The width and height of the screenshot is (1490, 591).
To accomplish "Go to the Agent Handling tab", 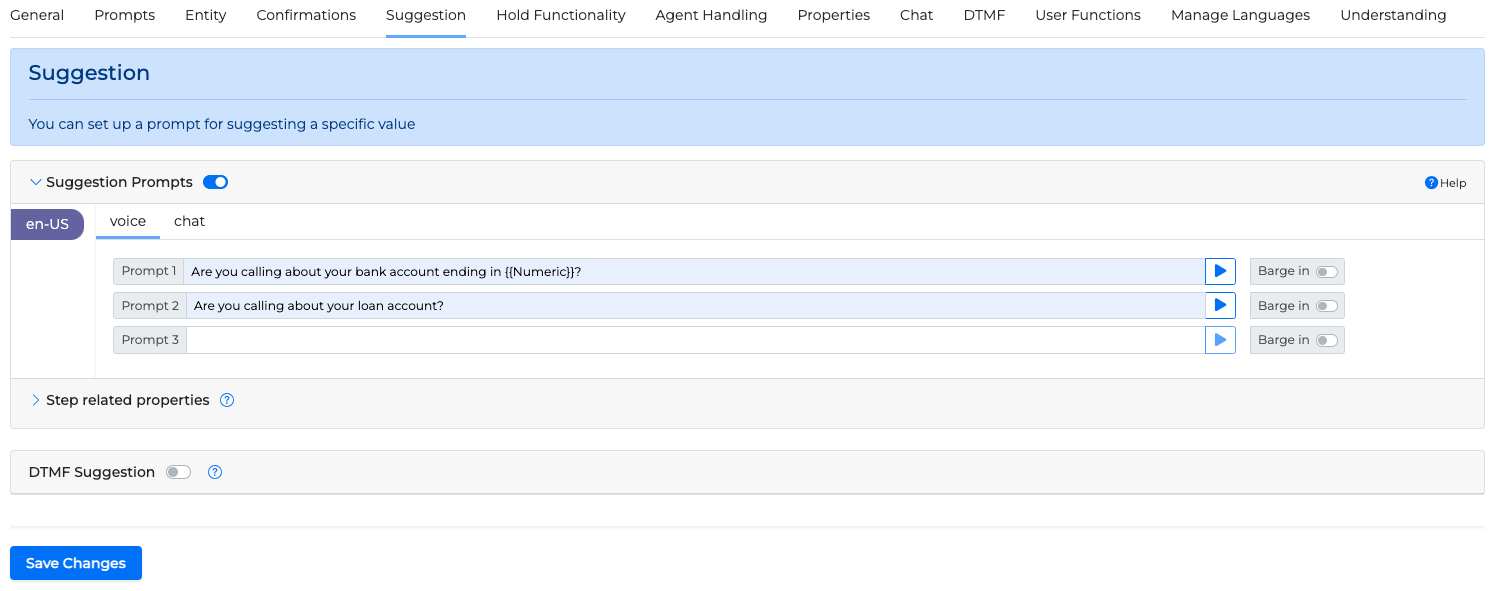I will (x=711, y=15).
